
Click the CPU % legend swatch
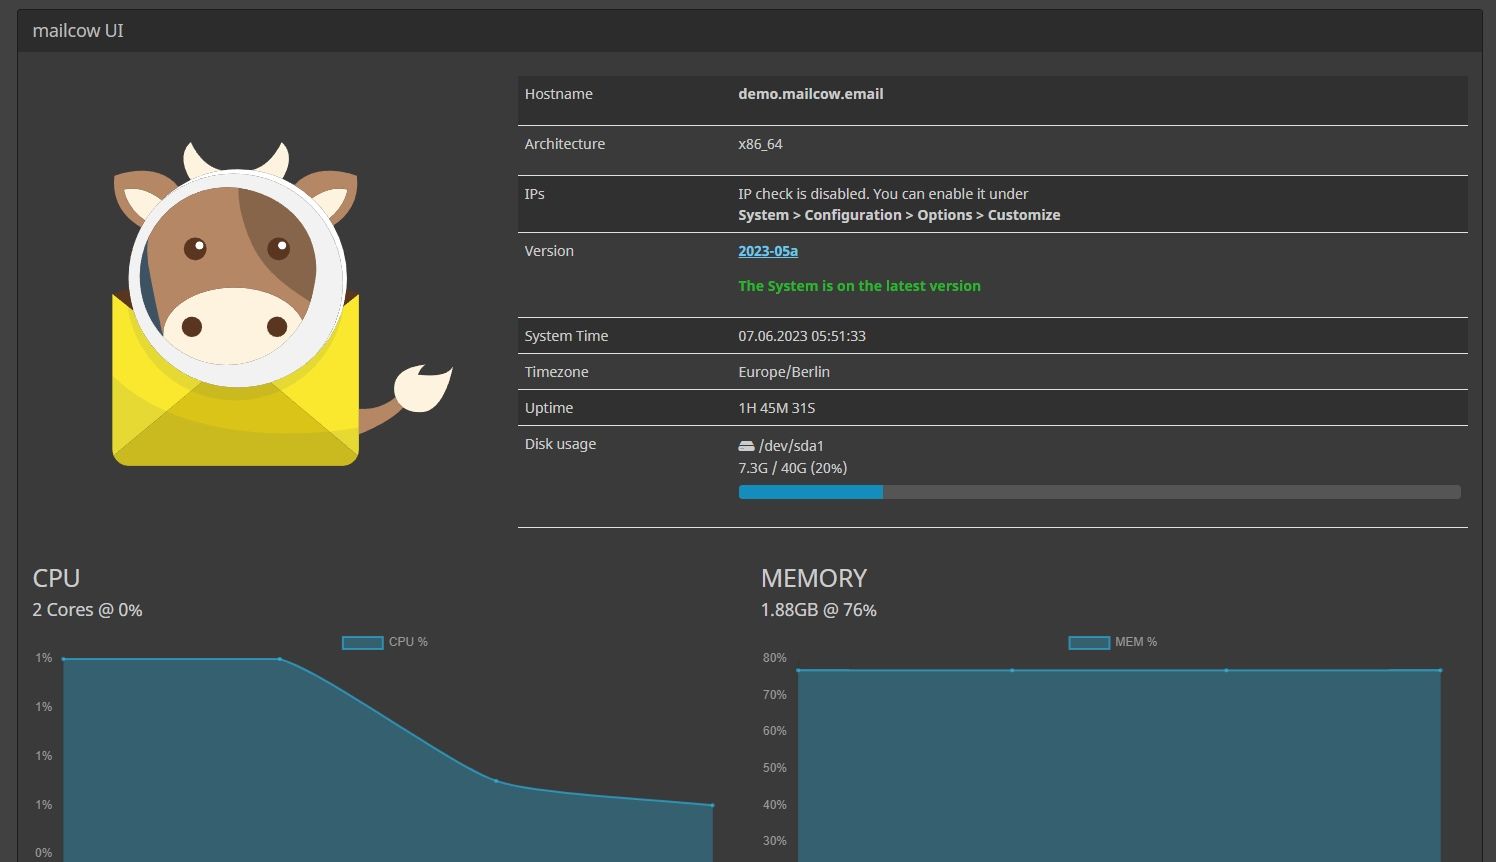coord(361,642)
